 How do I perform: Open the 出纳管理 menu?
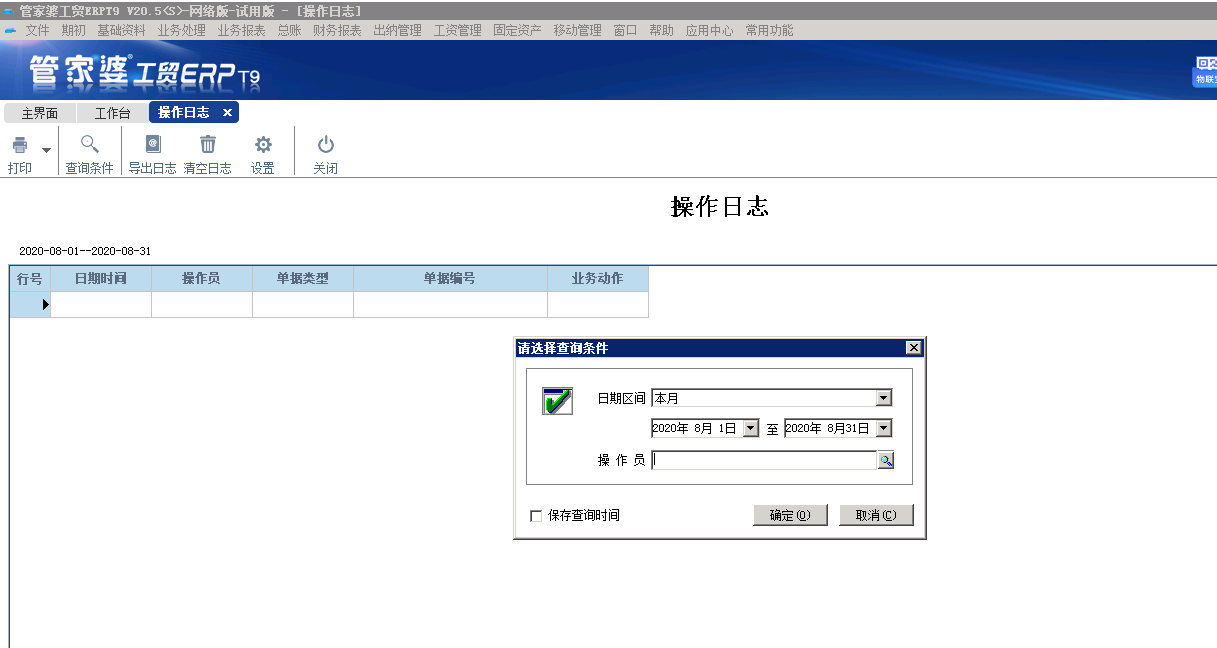397,30
